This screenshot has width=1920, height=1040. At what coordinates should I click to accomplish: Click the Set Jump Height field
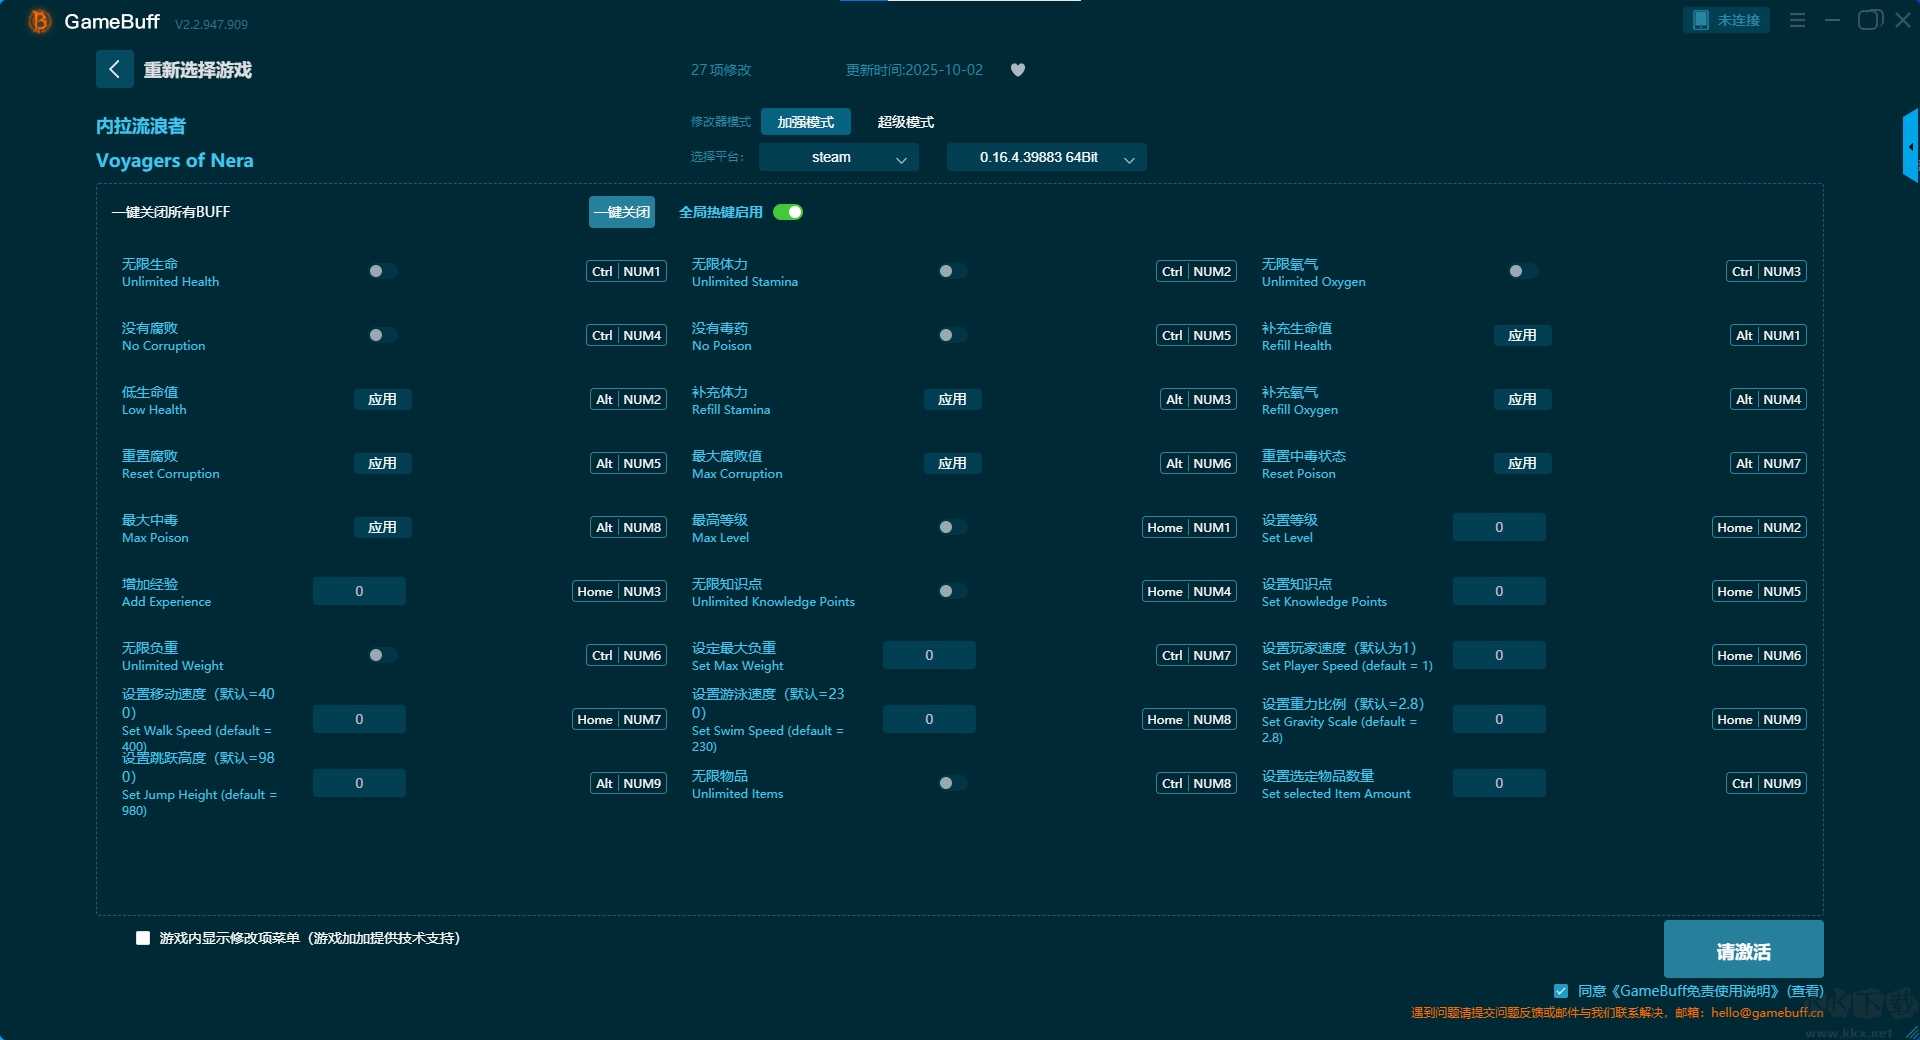359,783
